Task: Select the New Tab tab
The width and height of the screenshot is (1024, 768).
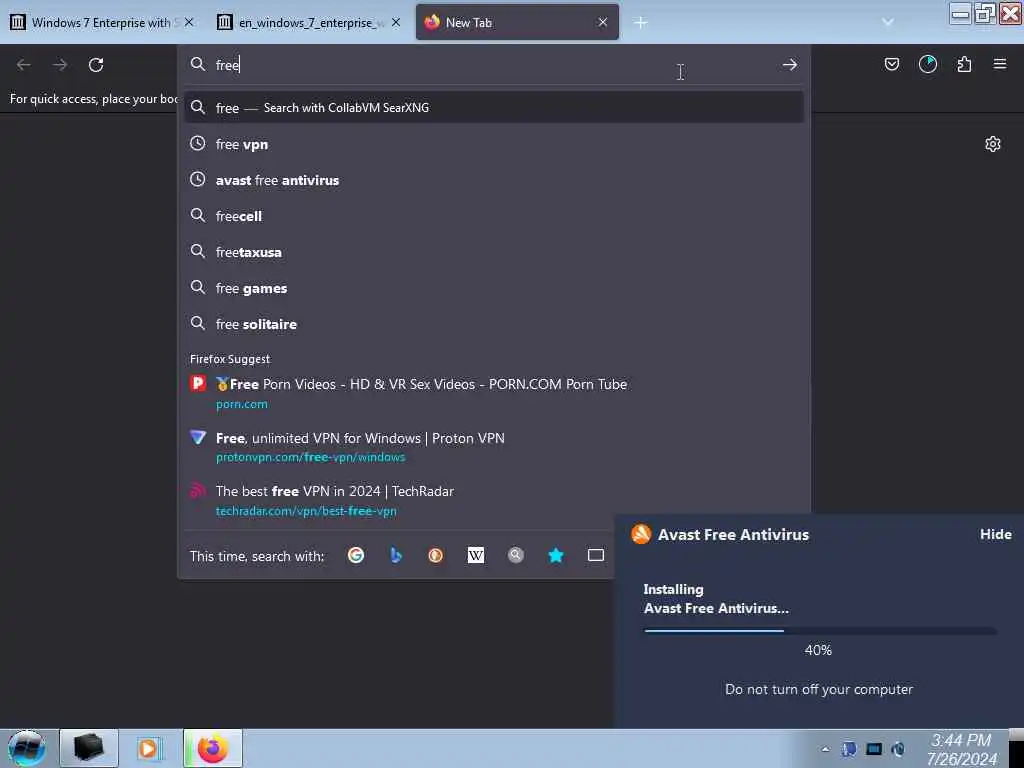Action: (517, 23)
